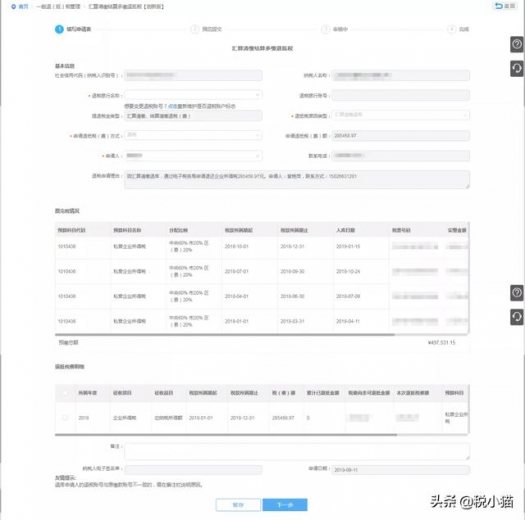Click the blue 下一步 next-step button

point(285,505)
